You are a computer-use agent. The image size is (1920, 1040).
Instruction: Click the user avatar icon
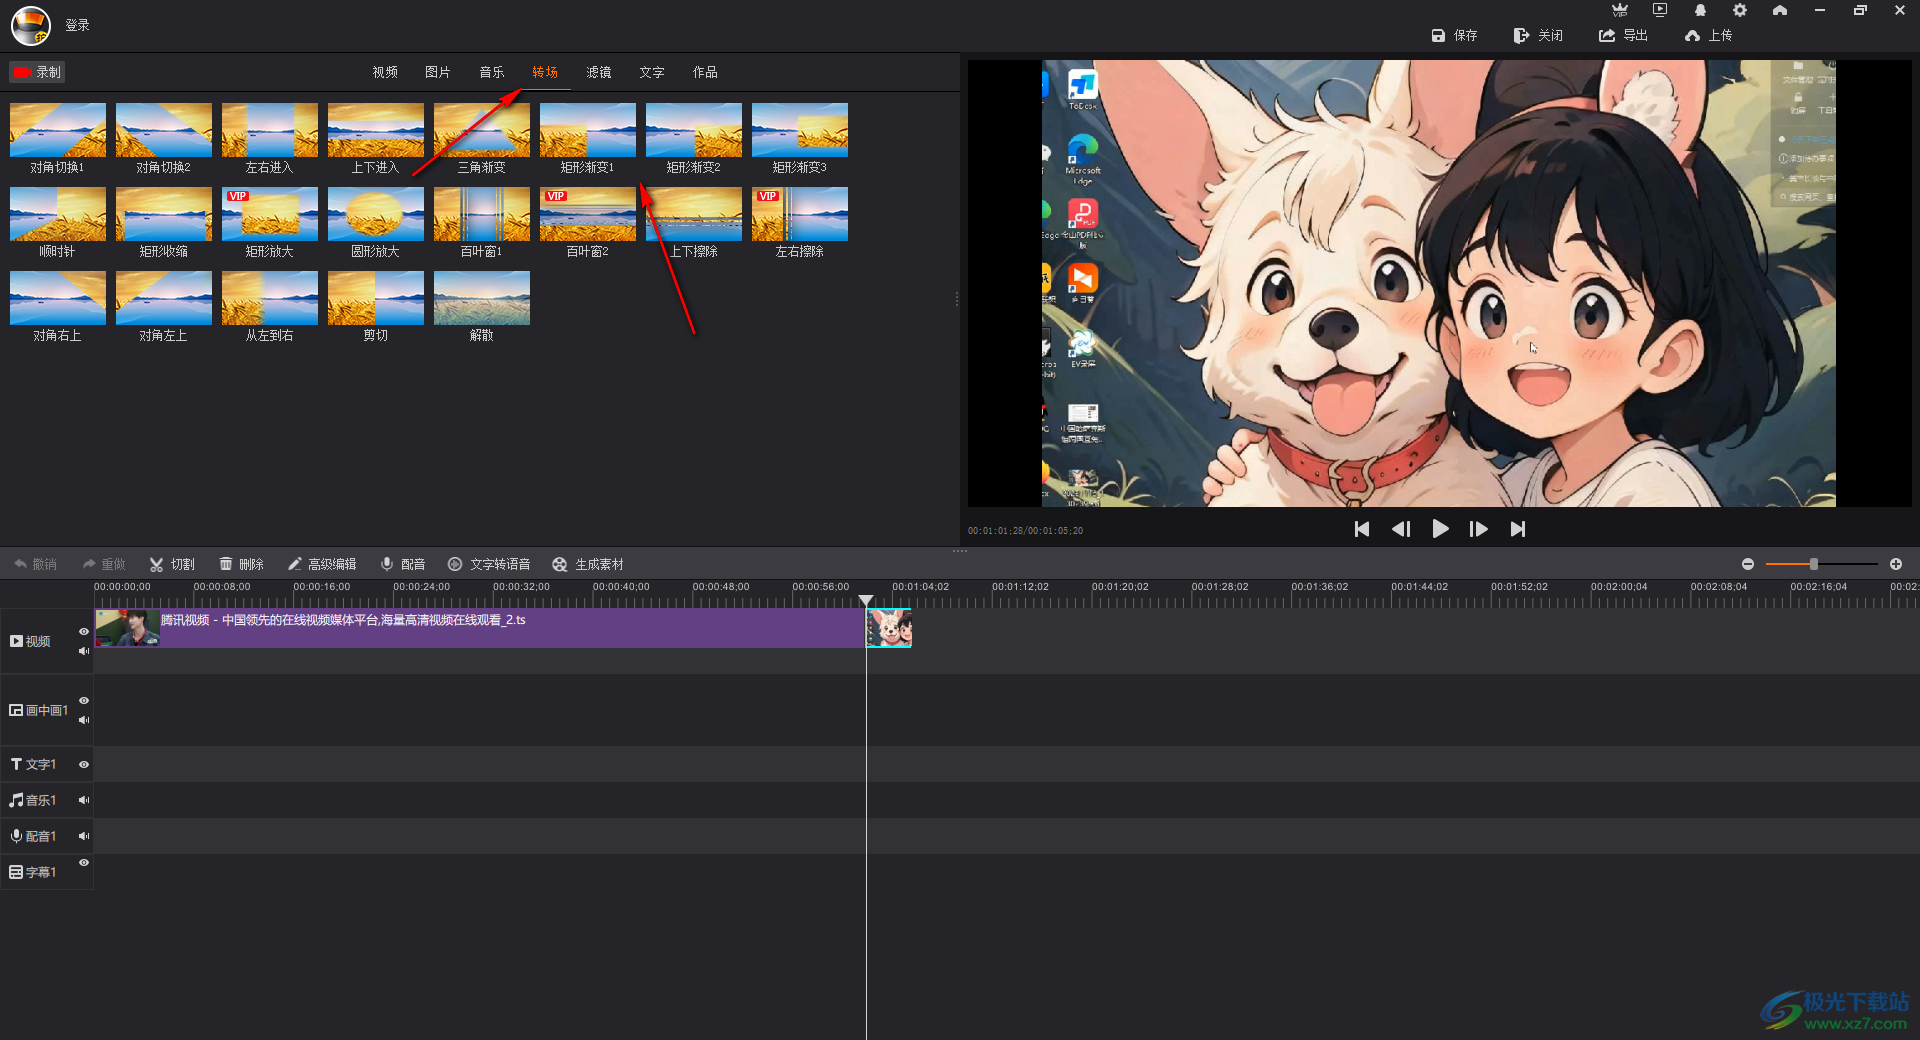pyautogui.click(x=31, y=25)
